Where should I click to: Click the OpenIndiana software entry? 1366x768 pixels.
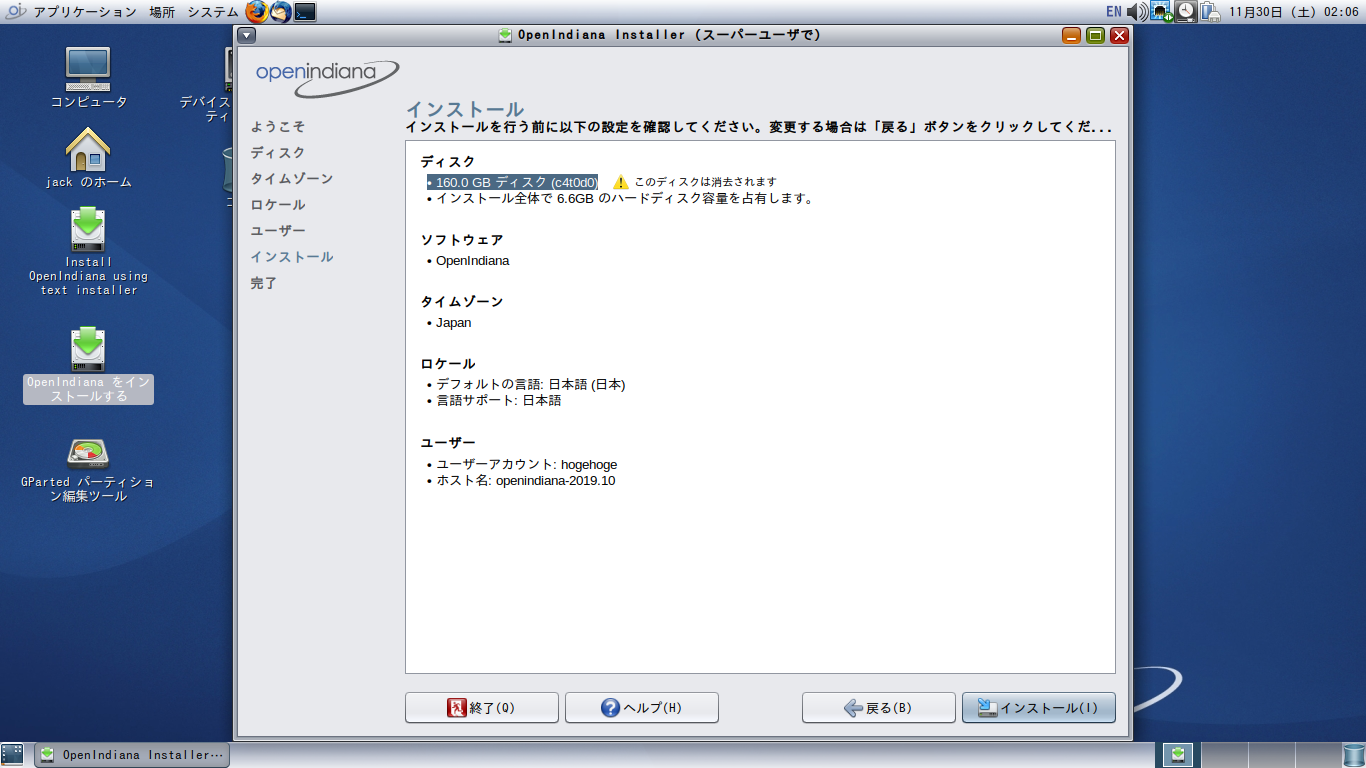click(x=468, y=260)
